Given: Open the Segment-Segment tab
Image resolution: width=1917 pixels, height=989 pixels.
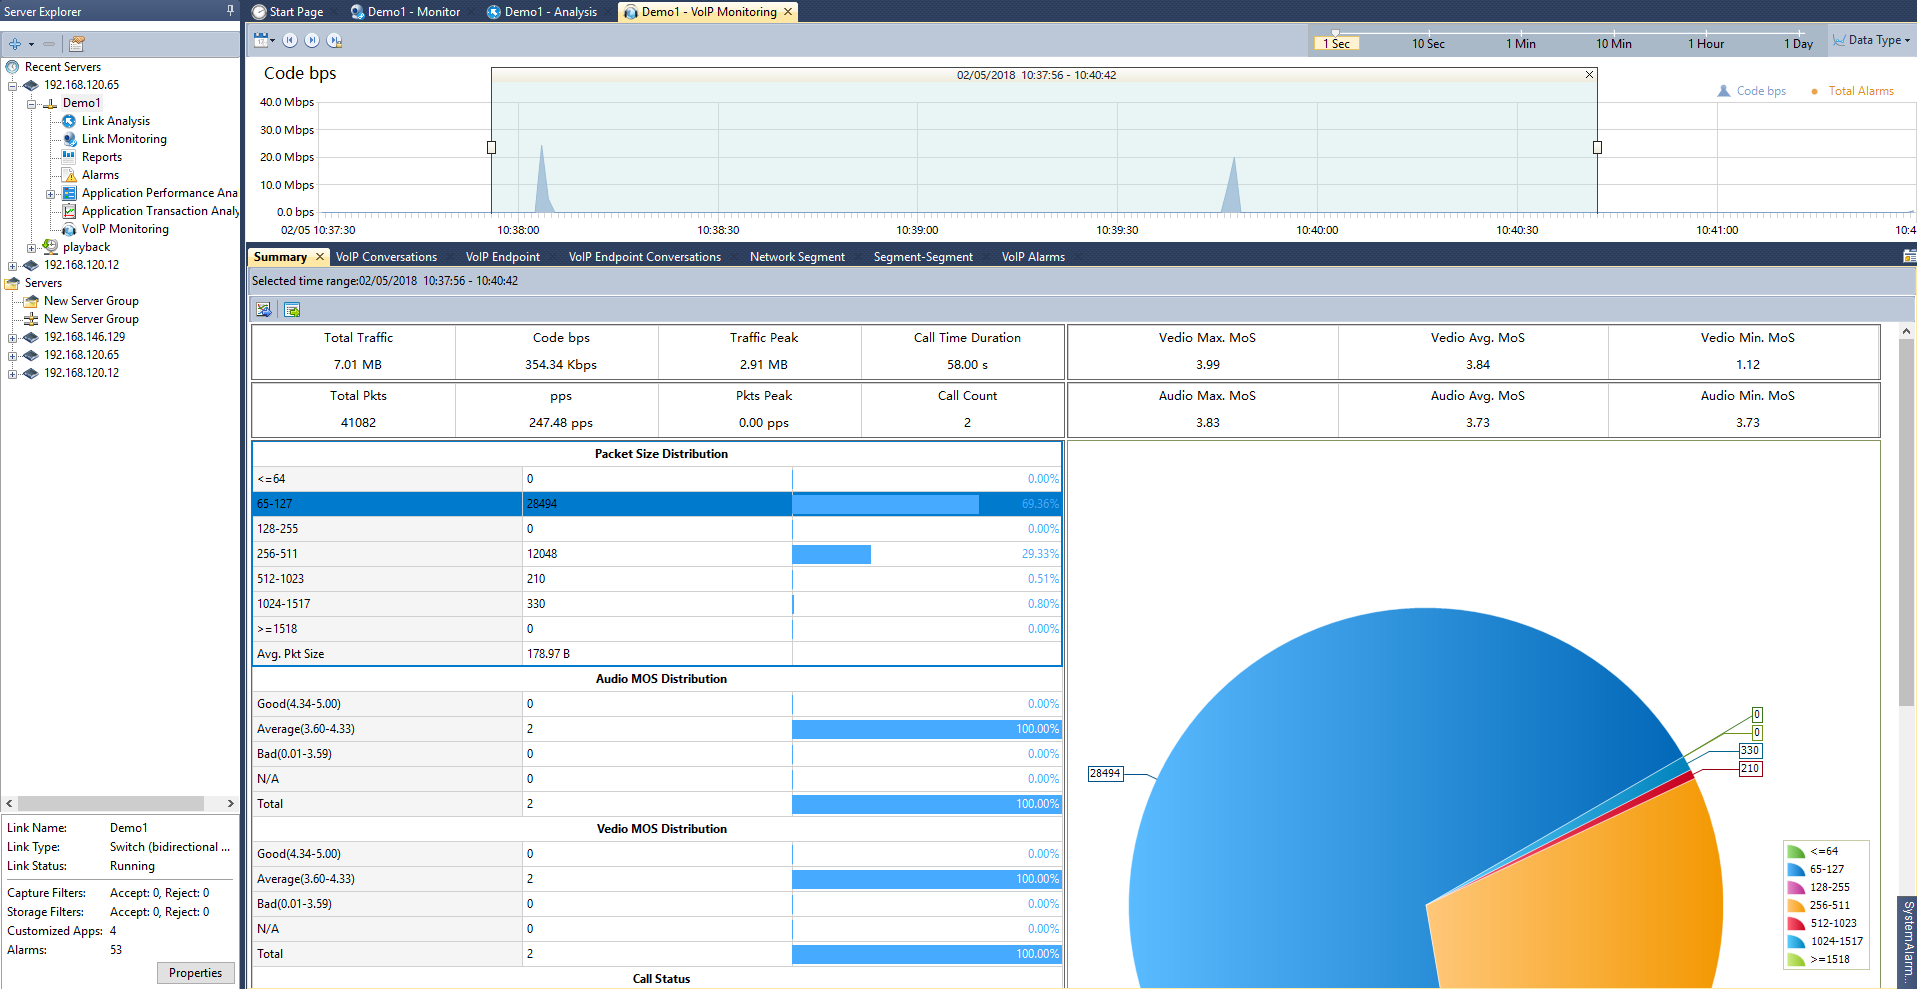Looking at the screenshot, I should point(923,257).
